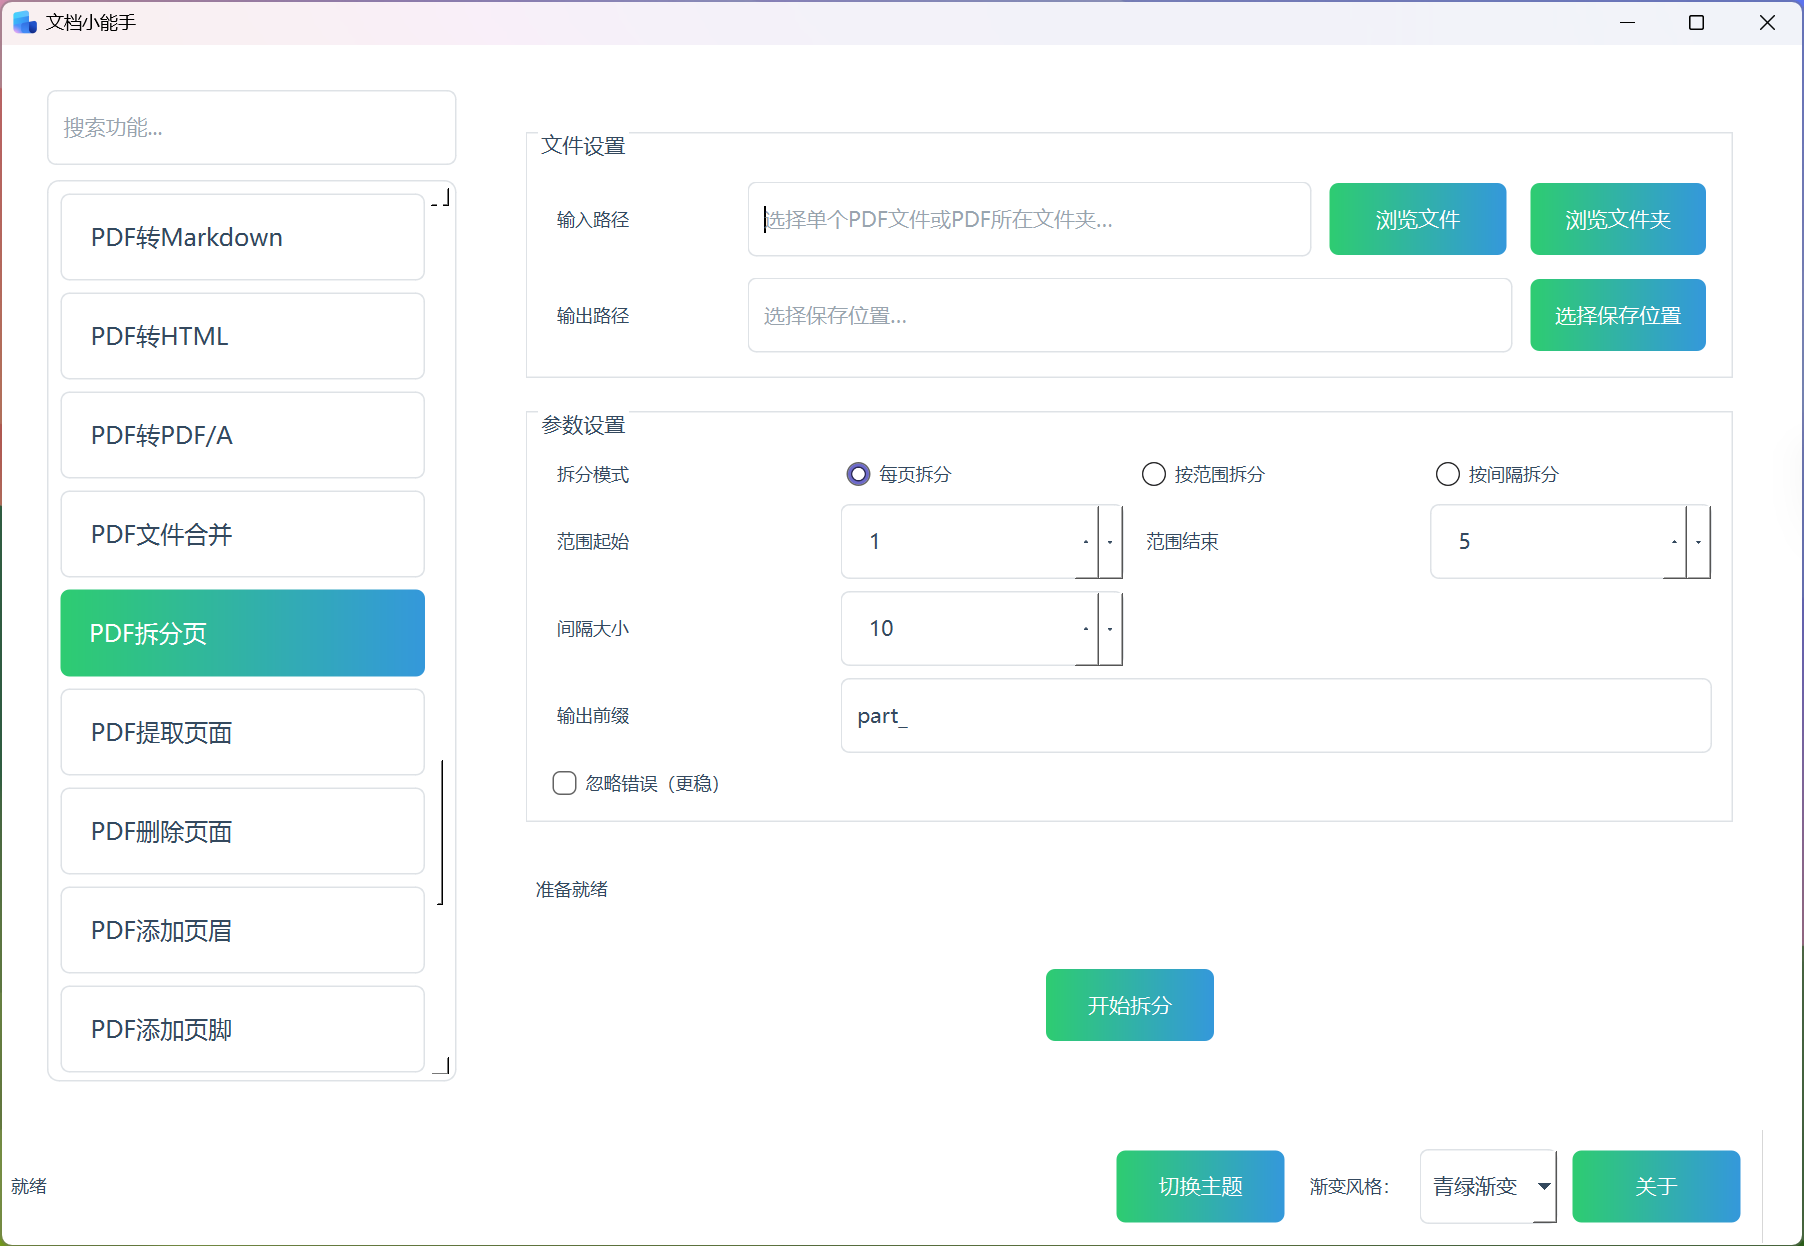Click the 浏览文件夹 button
Image resolution: width=1804 pixels, height=1246 pixels.
coord(1617,219)
